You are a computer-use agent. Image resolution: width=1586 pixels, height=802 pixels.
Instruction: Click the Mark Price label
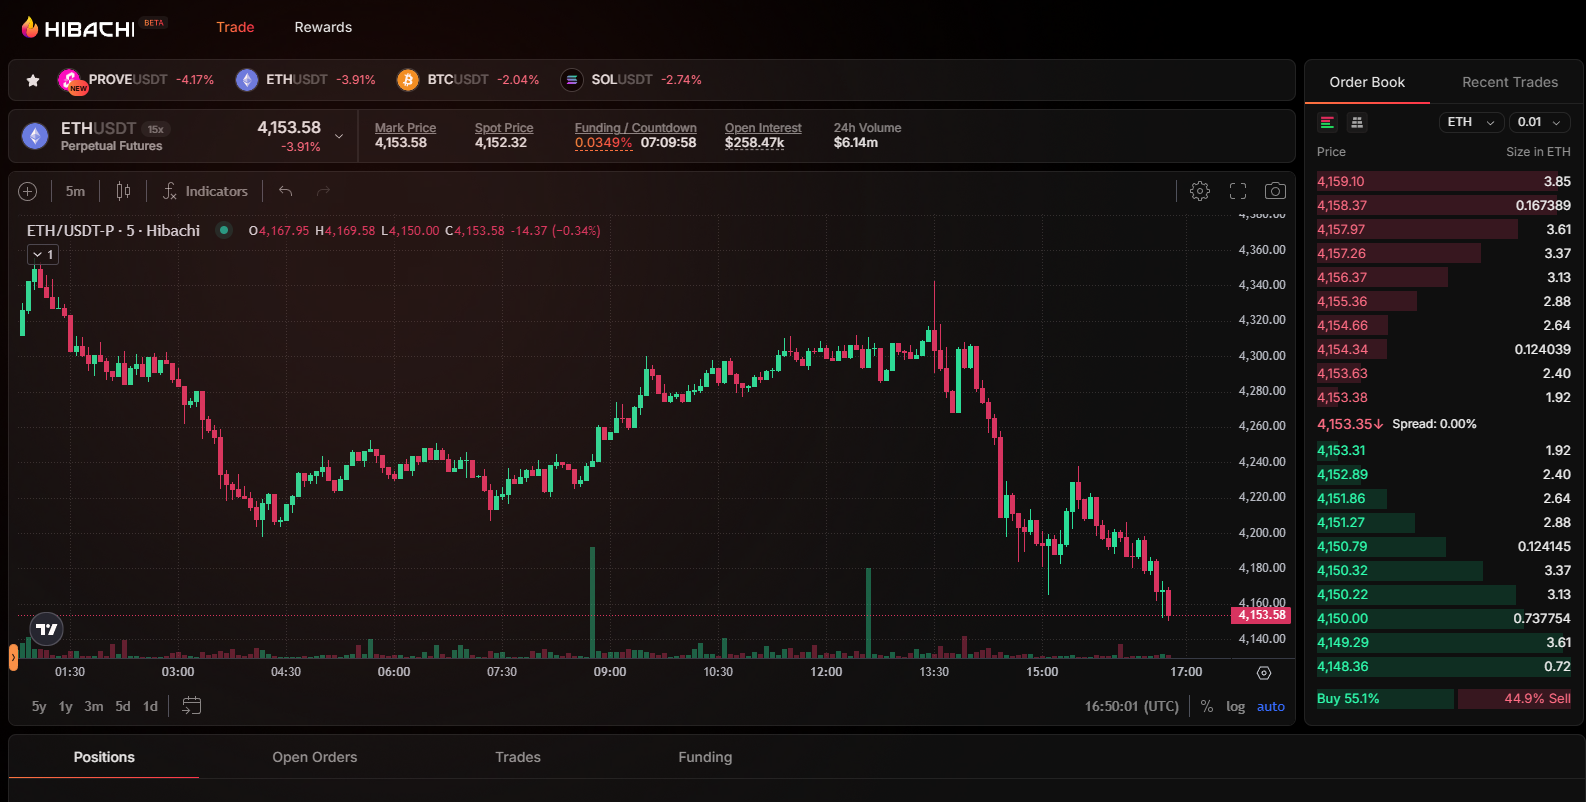click(405, 128)
